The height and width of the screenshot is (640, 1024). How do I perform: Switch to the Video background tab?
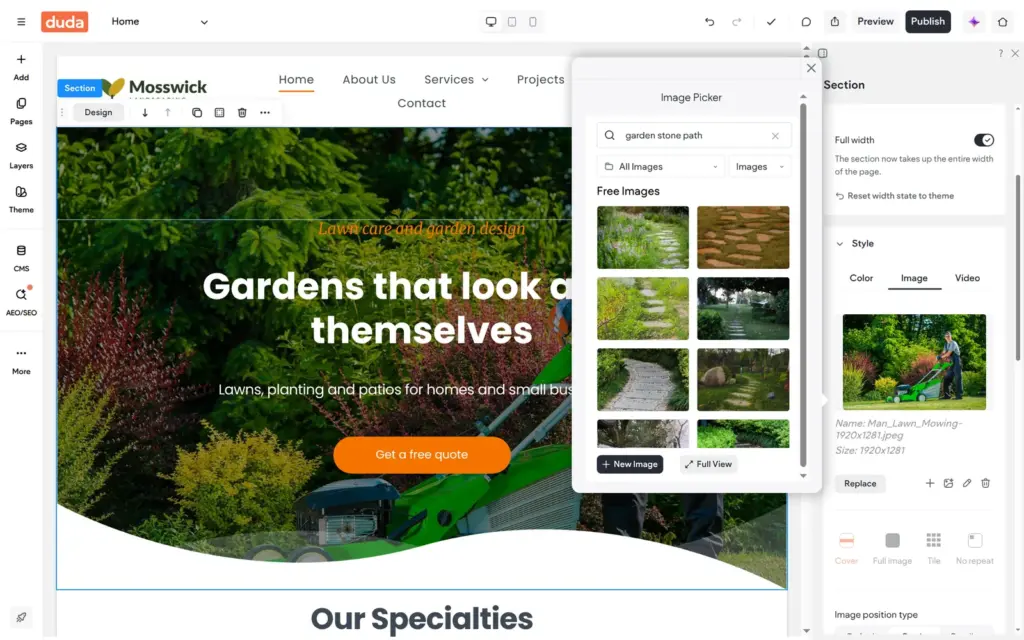[967, 278]
